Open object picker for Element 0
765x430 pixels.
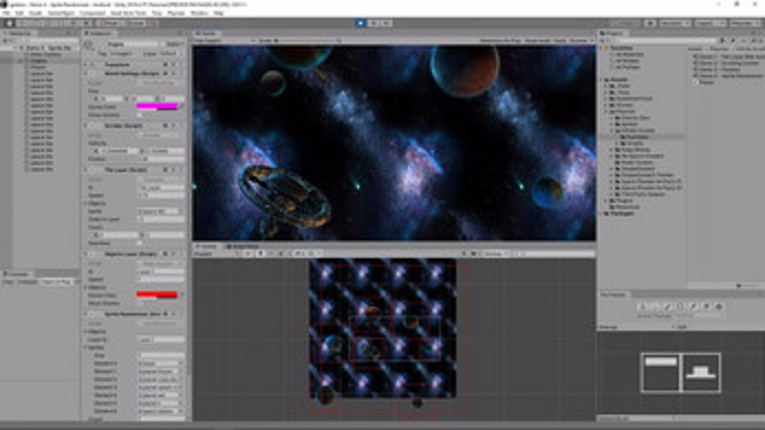coord(181,364)
